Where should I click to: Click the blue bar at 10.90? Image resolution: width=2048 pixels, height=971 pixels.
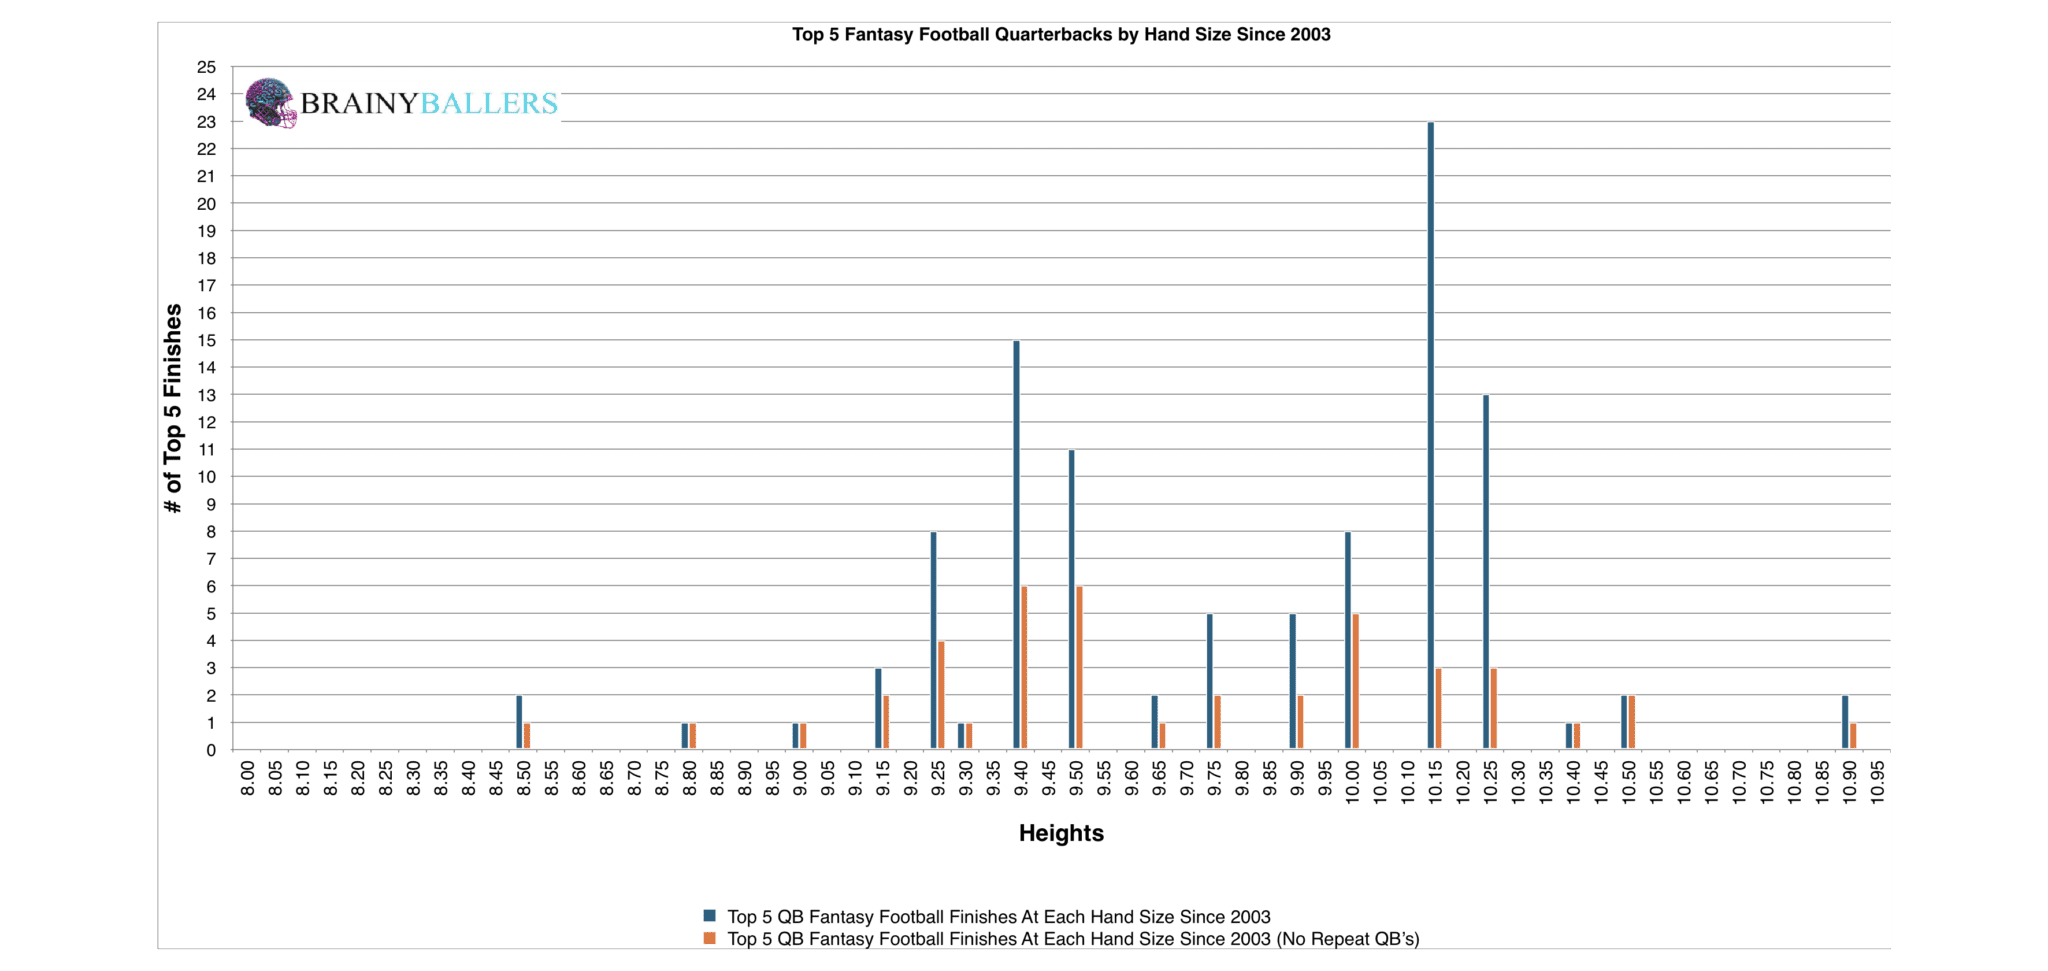tap(1845, 722)
